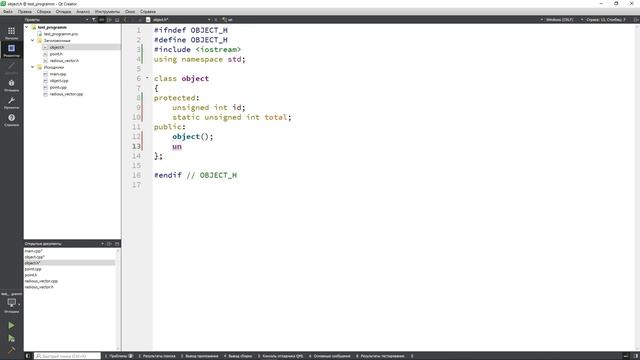Collapse the Sources folder node

click(33, 67)
